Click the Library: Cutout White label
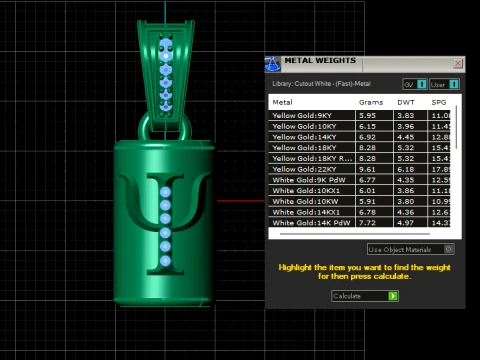The width and height of the screenshot is (480, 360). click(321, 84)
